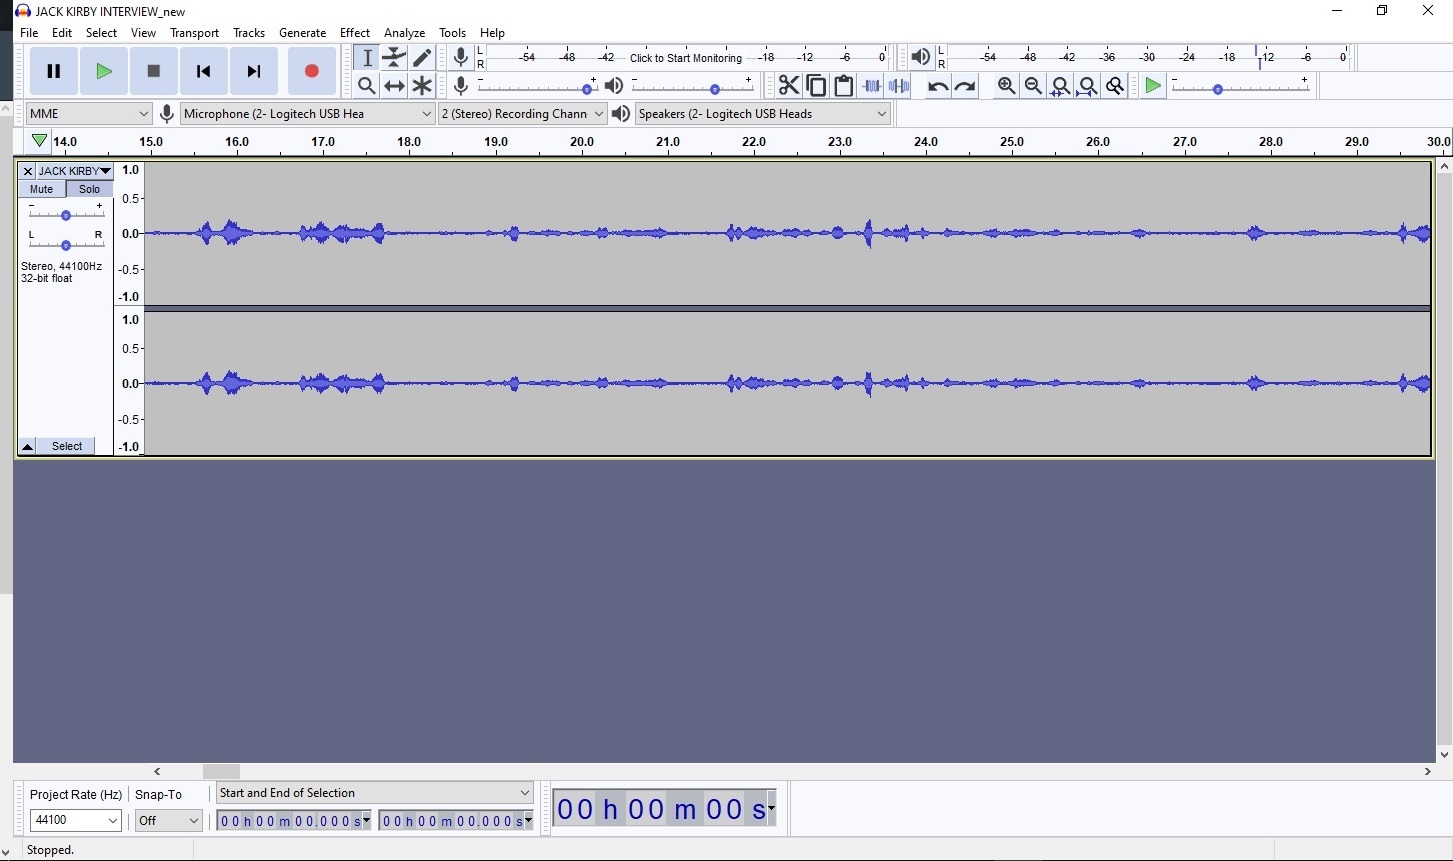Click the Silence audio selection icon
Image resolution: width=1453 pixels, height=861 pixels.
click(x=899, y=86)
